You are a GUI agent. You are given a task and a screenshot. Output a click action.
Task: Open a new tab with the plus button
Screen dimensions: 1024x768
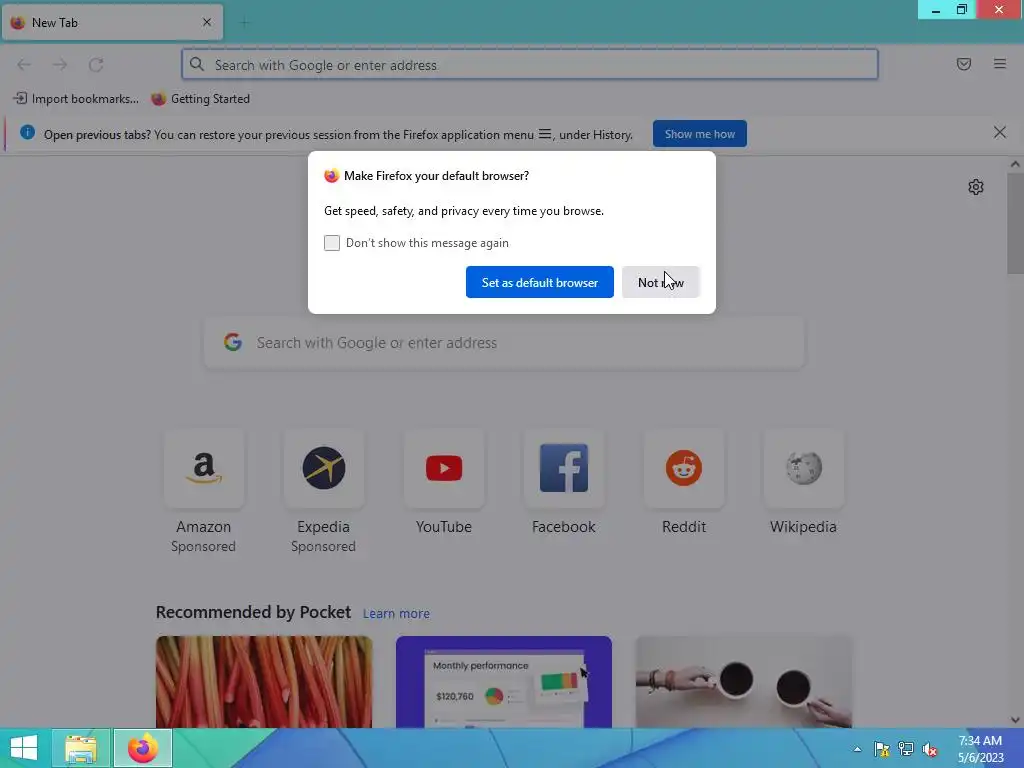244,23
